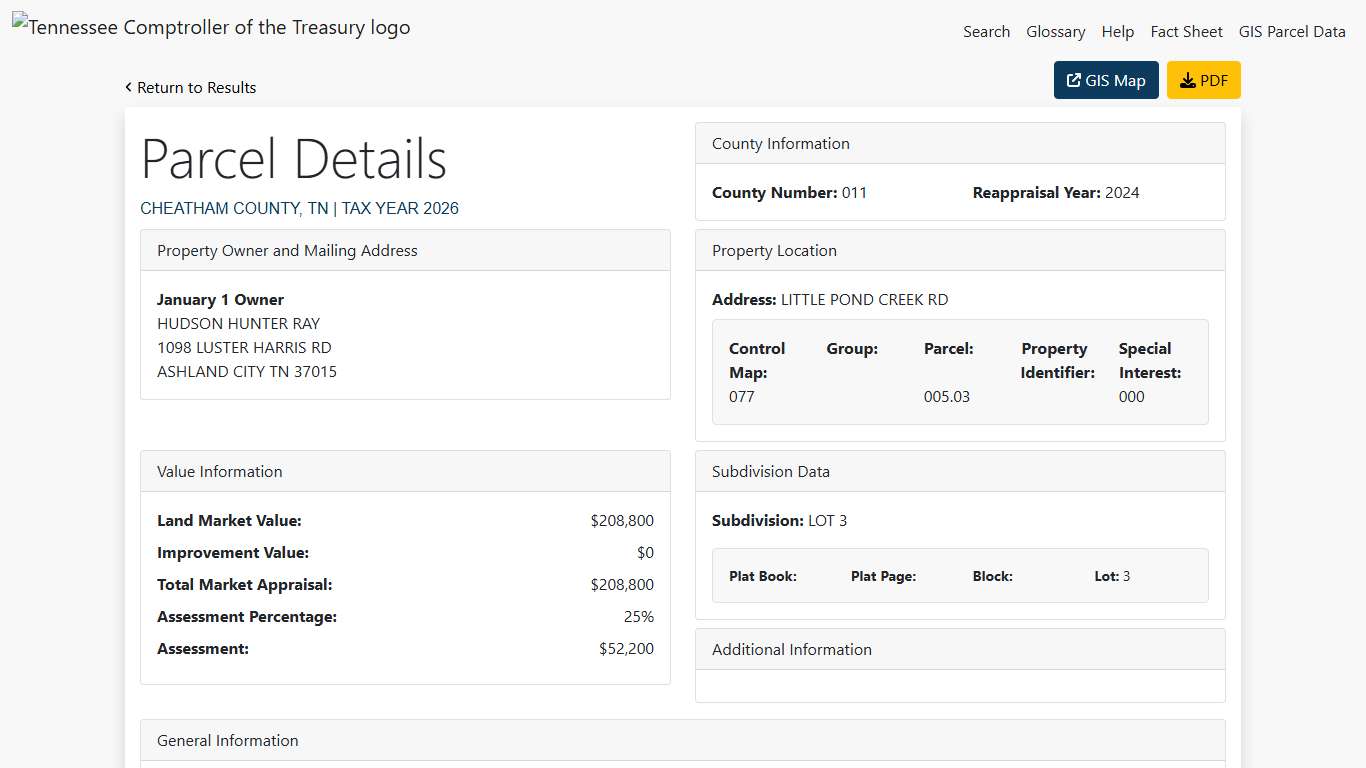Open the Help section

[x=1118, y=31]
